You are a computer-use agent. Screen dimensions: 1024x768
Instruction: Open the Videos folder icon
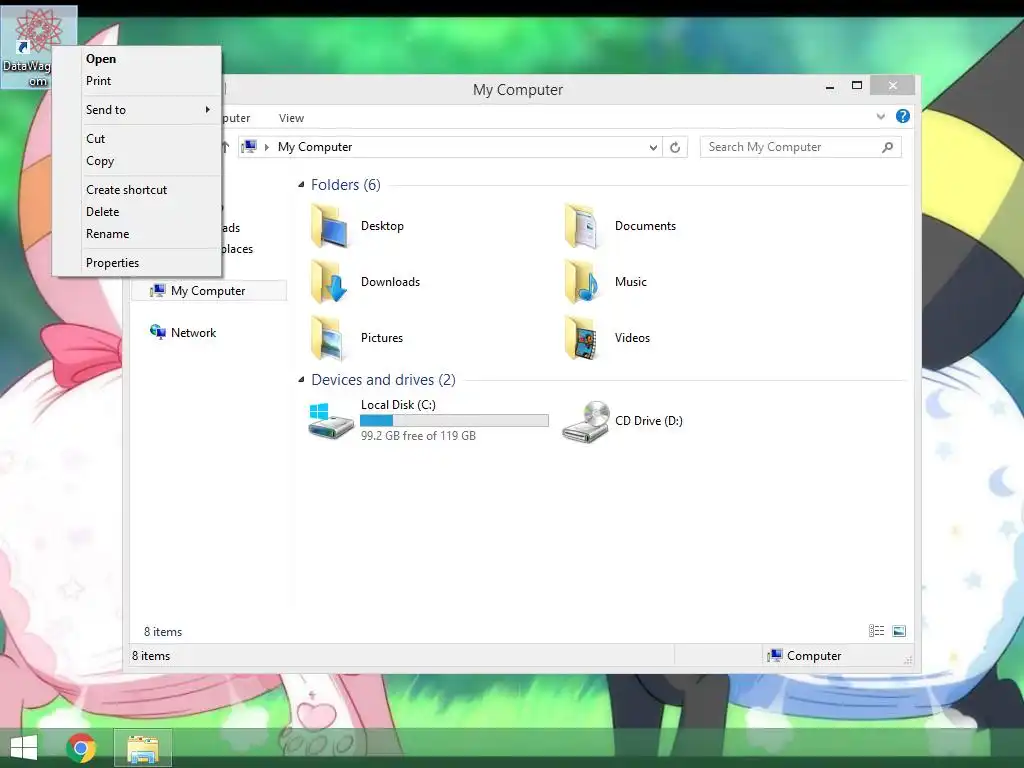click(x=583, y=338)
